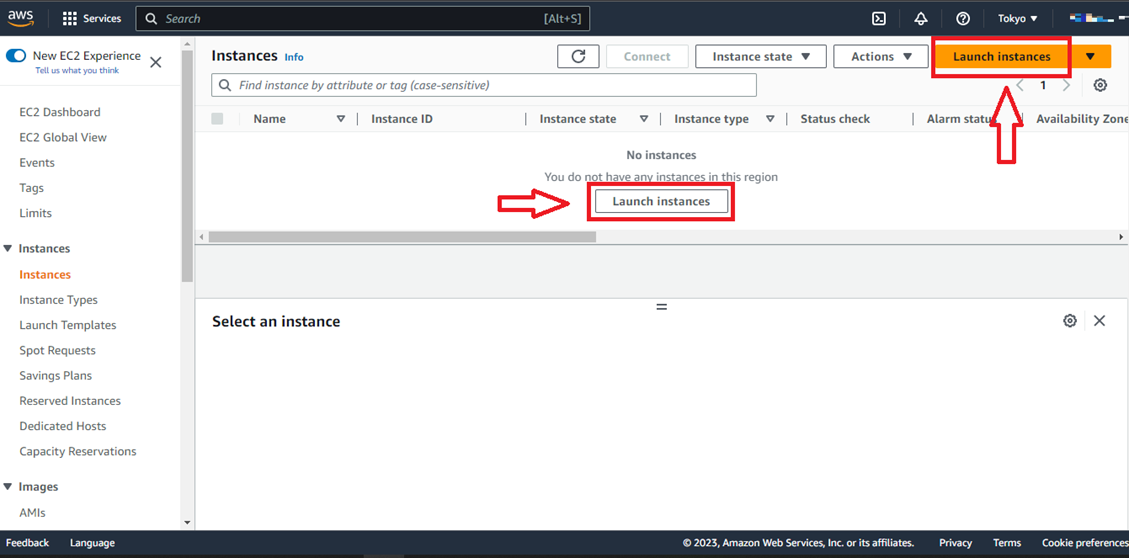
Task: Click the split panel resize handle
Action: (x=662, y=307)
